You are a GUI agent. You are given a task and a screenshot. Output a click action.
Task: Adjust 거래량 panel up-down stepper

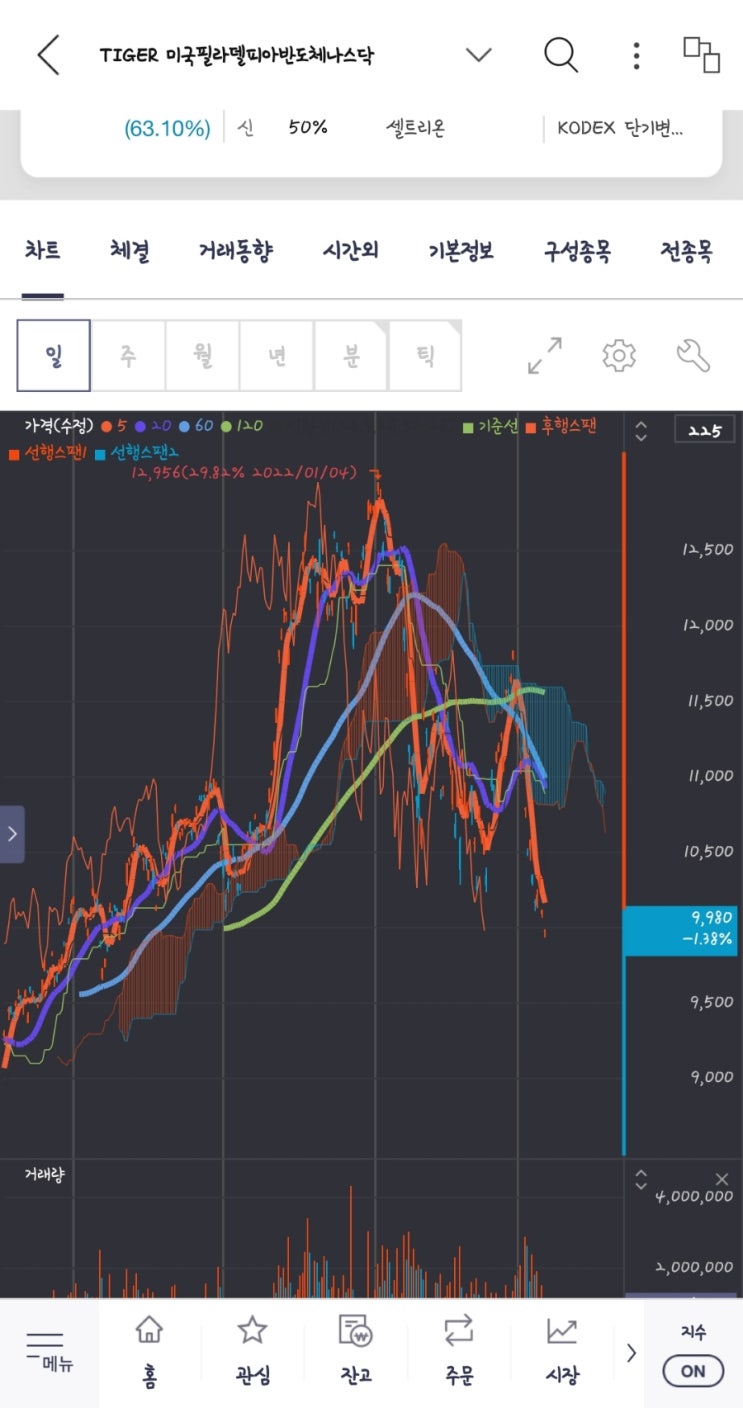(641, 1180)
